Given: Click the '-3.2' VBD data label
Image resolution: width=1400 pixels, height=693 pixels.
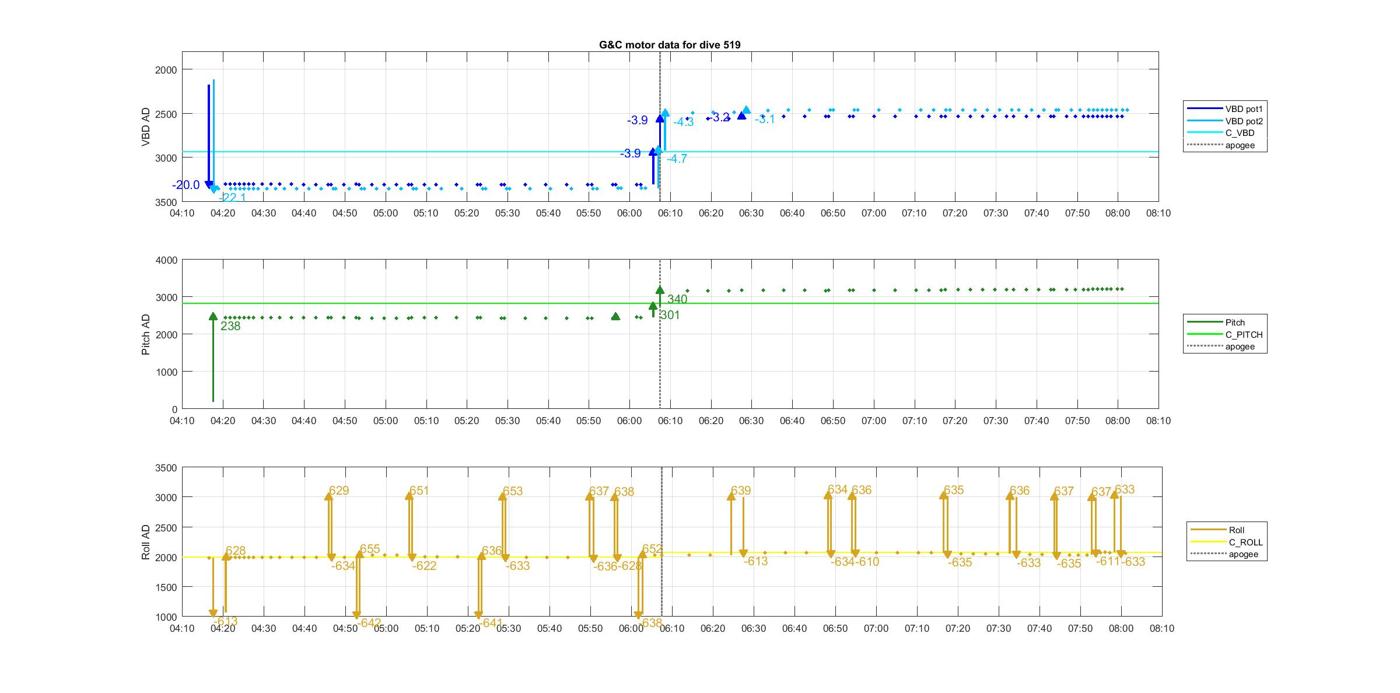Looking at the screenshot, I should (x=721, y=117).
